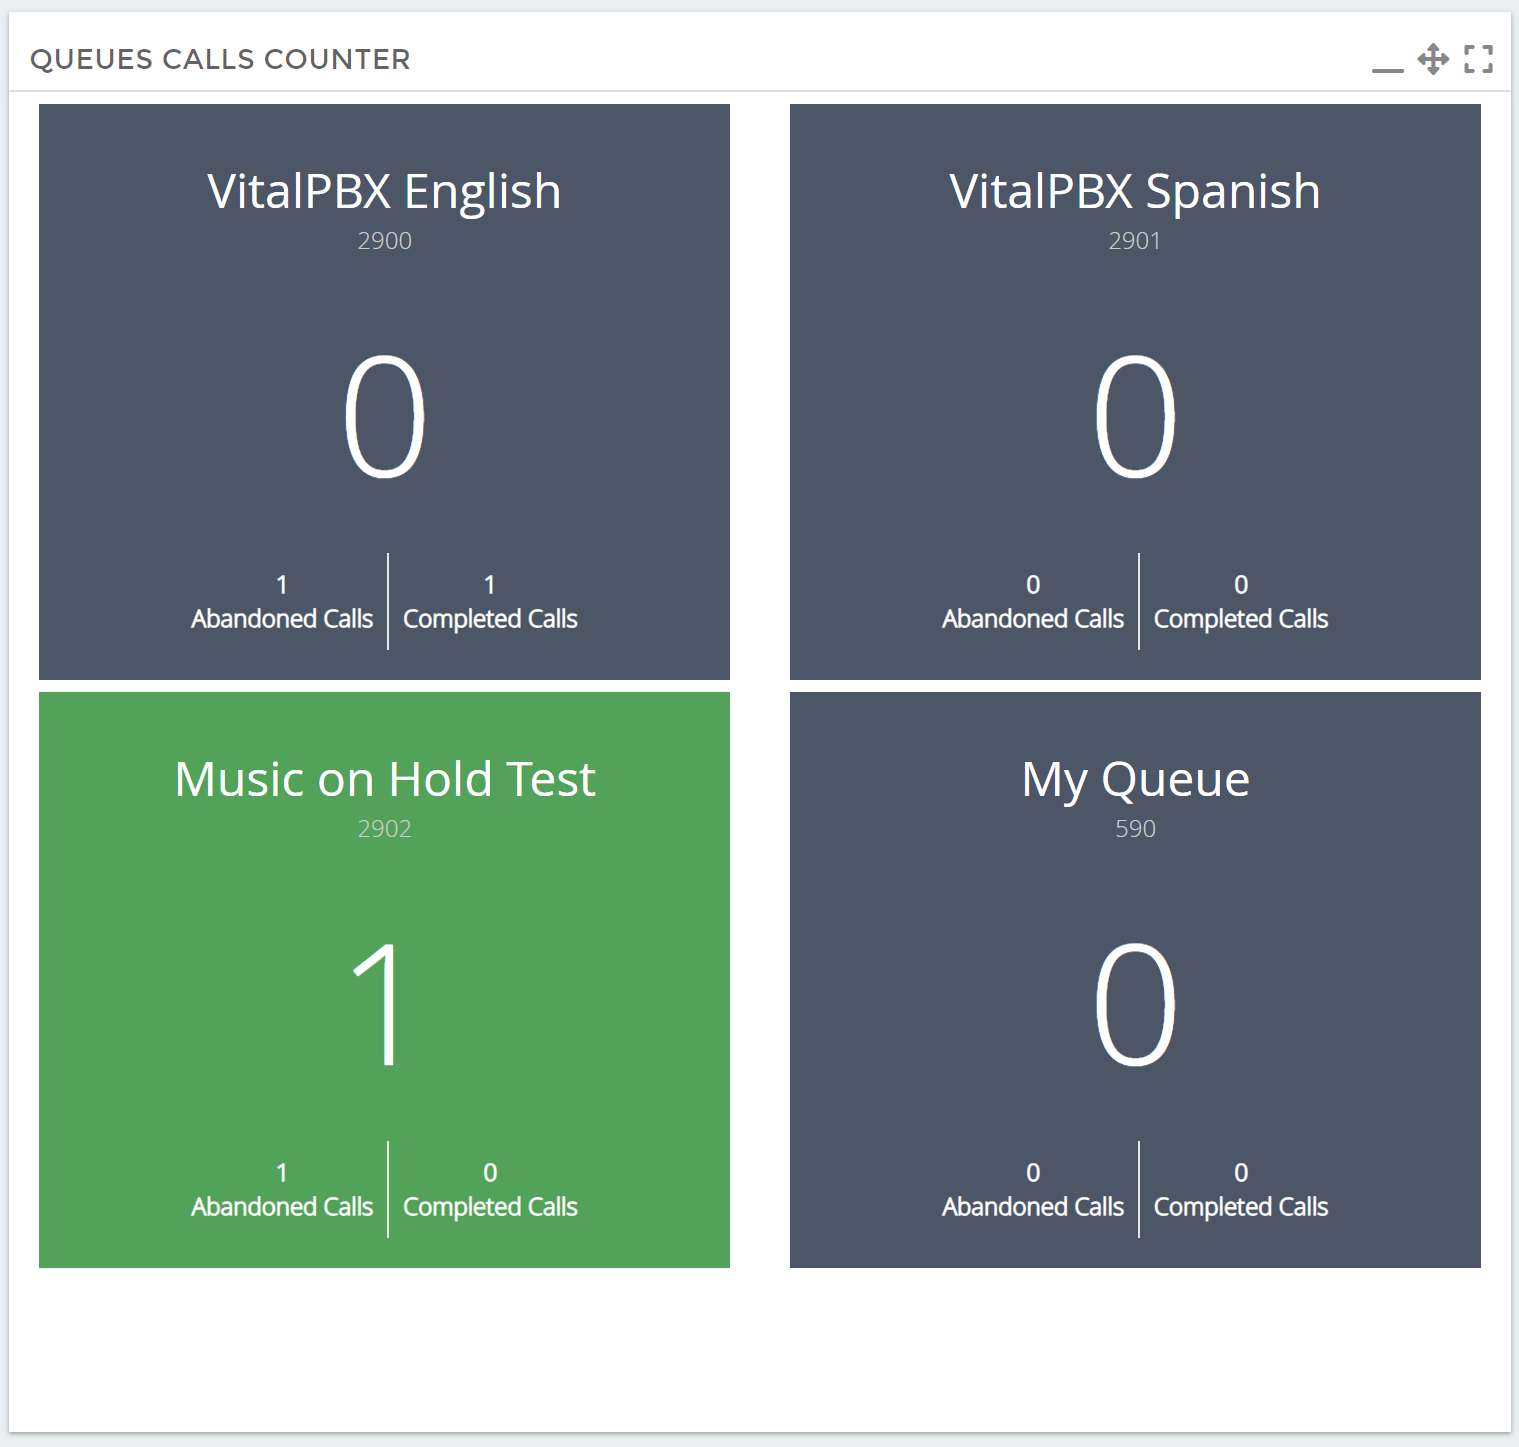Screen dimensions: 1519x1447
Task: Click queue number 2900 under VitalPBX English
Action: pyautogui.click(x=385, y=241)
